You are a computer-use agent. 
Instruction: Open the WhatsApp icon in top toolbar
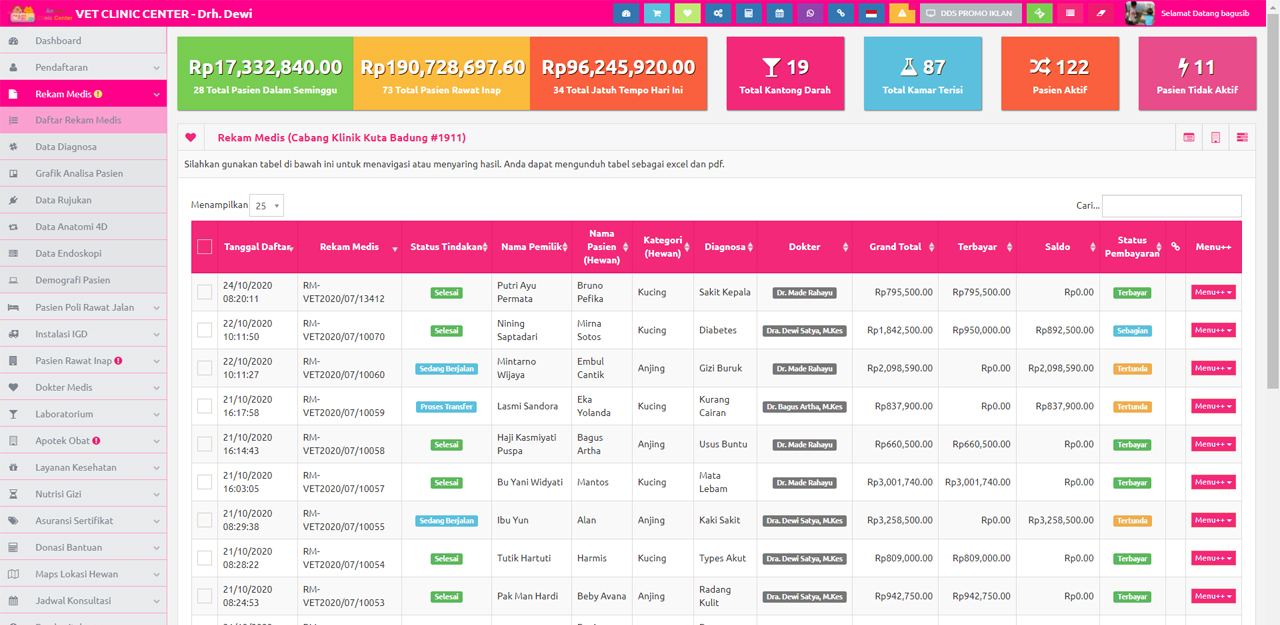point(810,13)
